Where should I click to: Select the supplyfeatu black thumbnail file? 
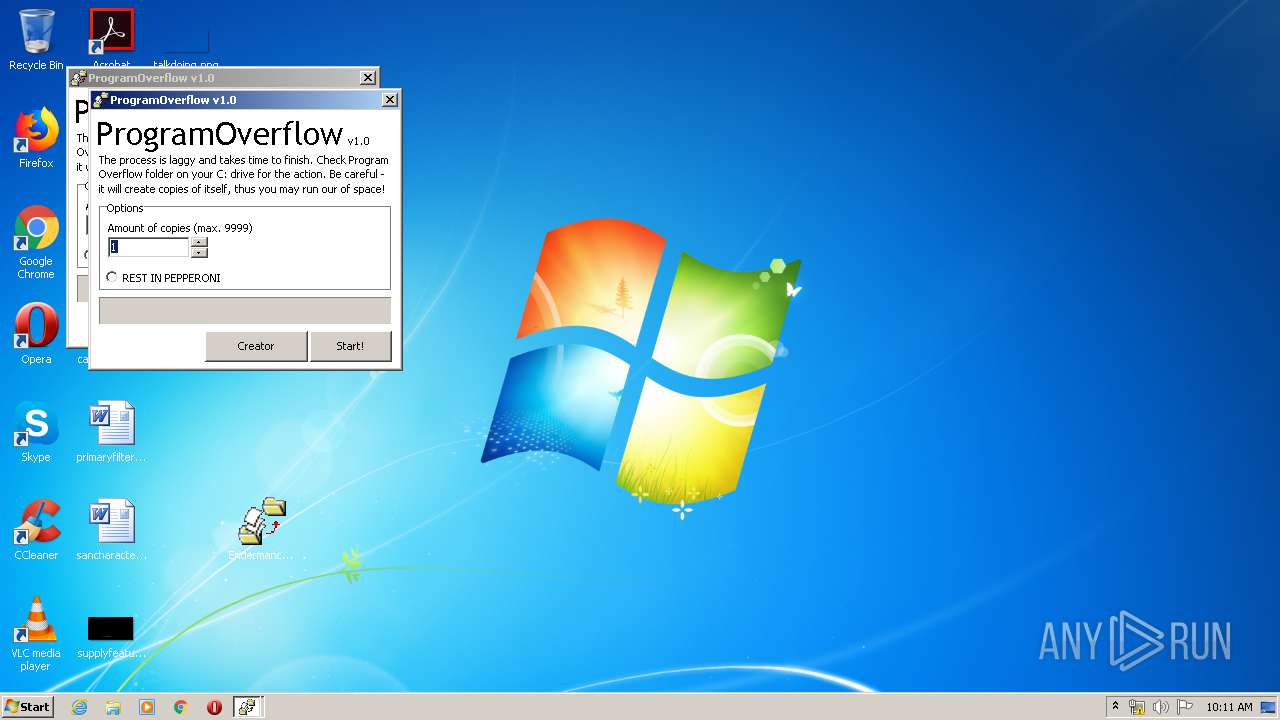[111, 638]
